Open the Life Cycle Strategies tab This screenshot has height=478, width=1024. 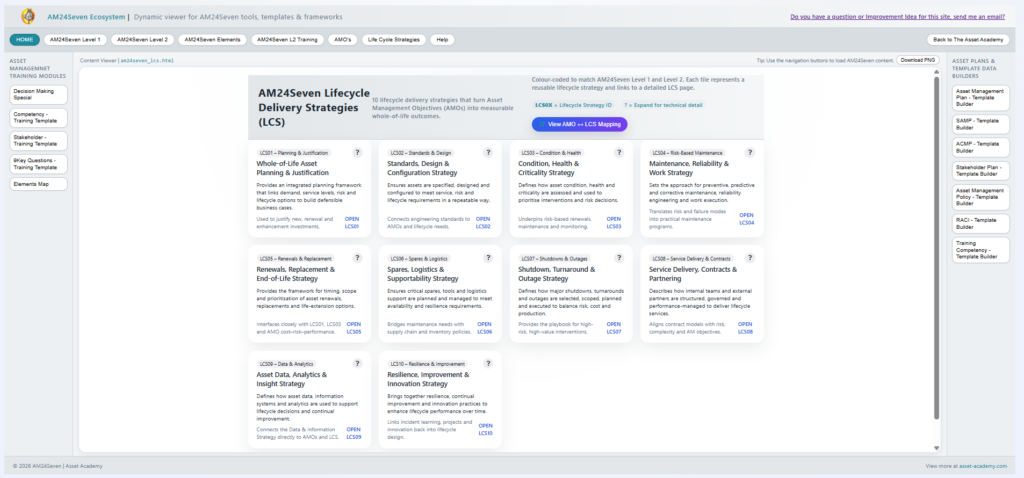coord(393,40)
